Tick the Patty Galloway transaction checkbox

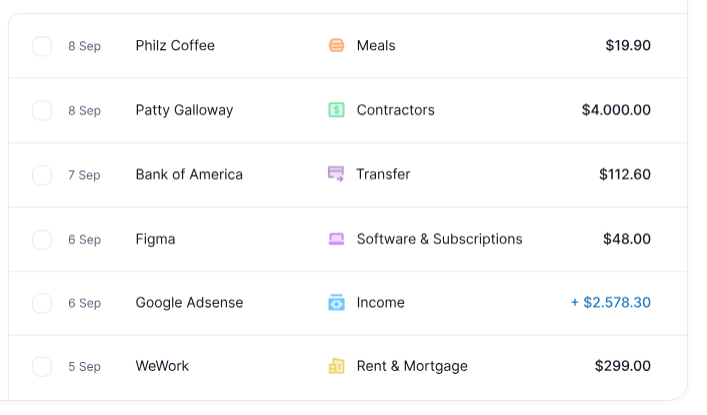(x=42, y=110)
